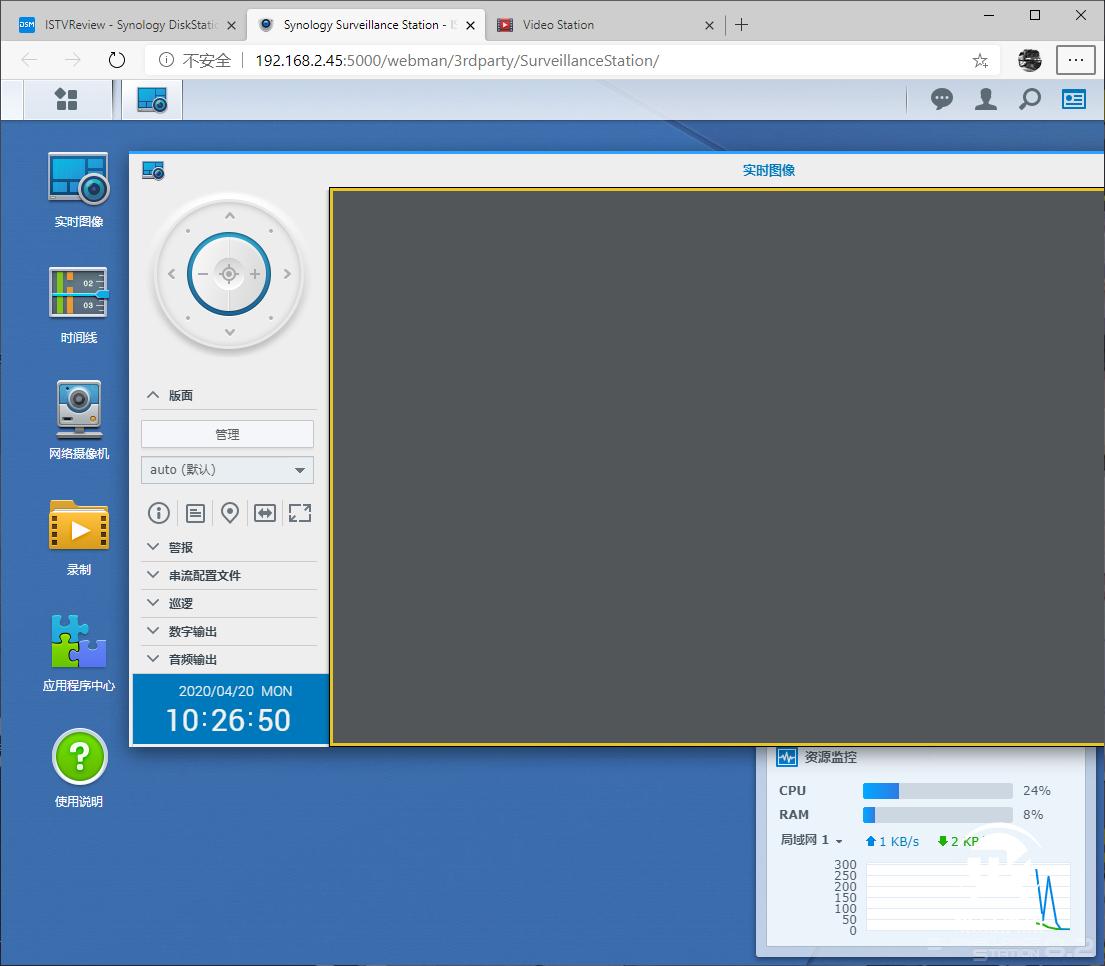The width and height of the screenshot is (1105, 966).
Task: Open the 时间线 (Timeline) desktop icon
Action: pos(78,294)
